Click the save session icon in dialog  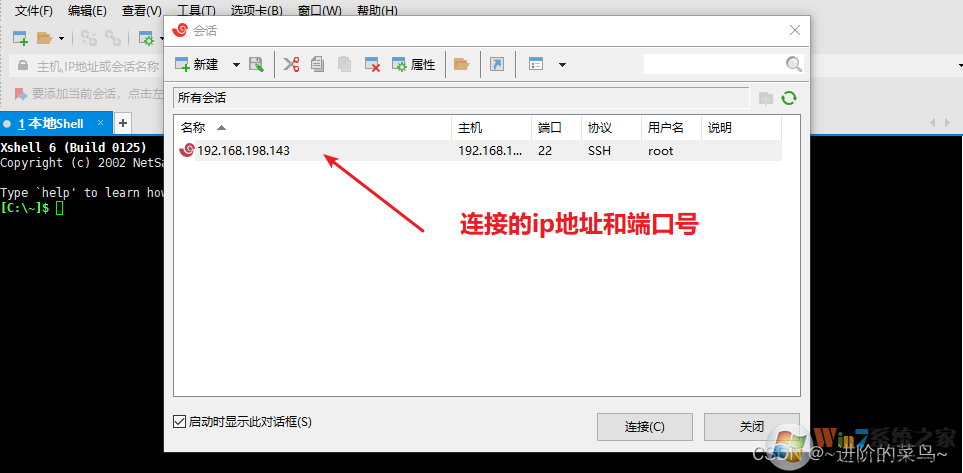tap(256, 64)
